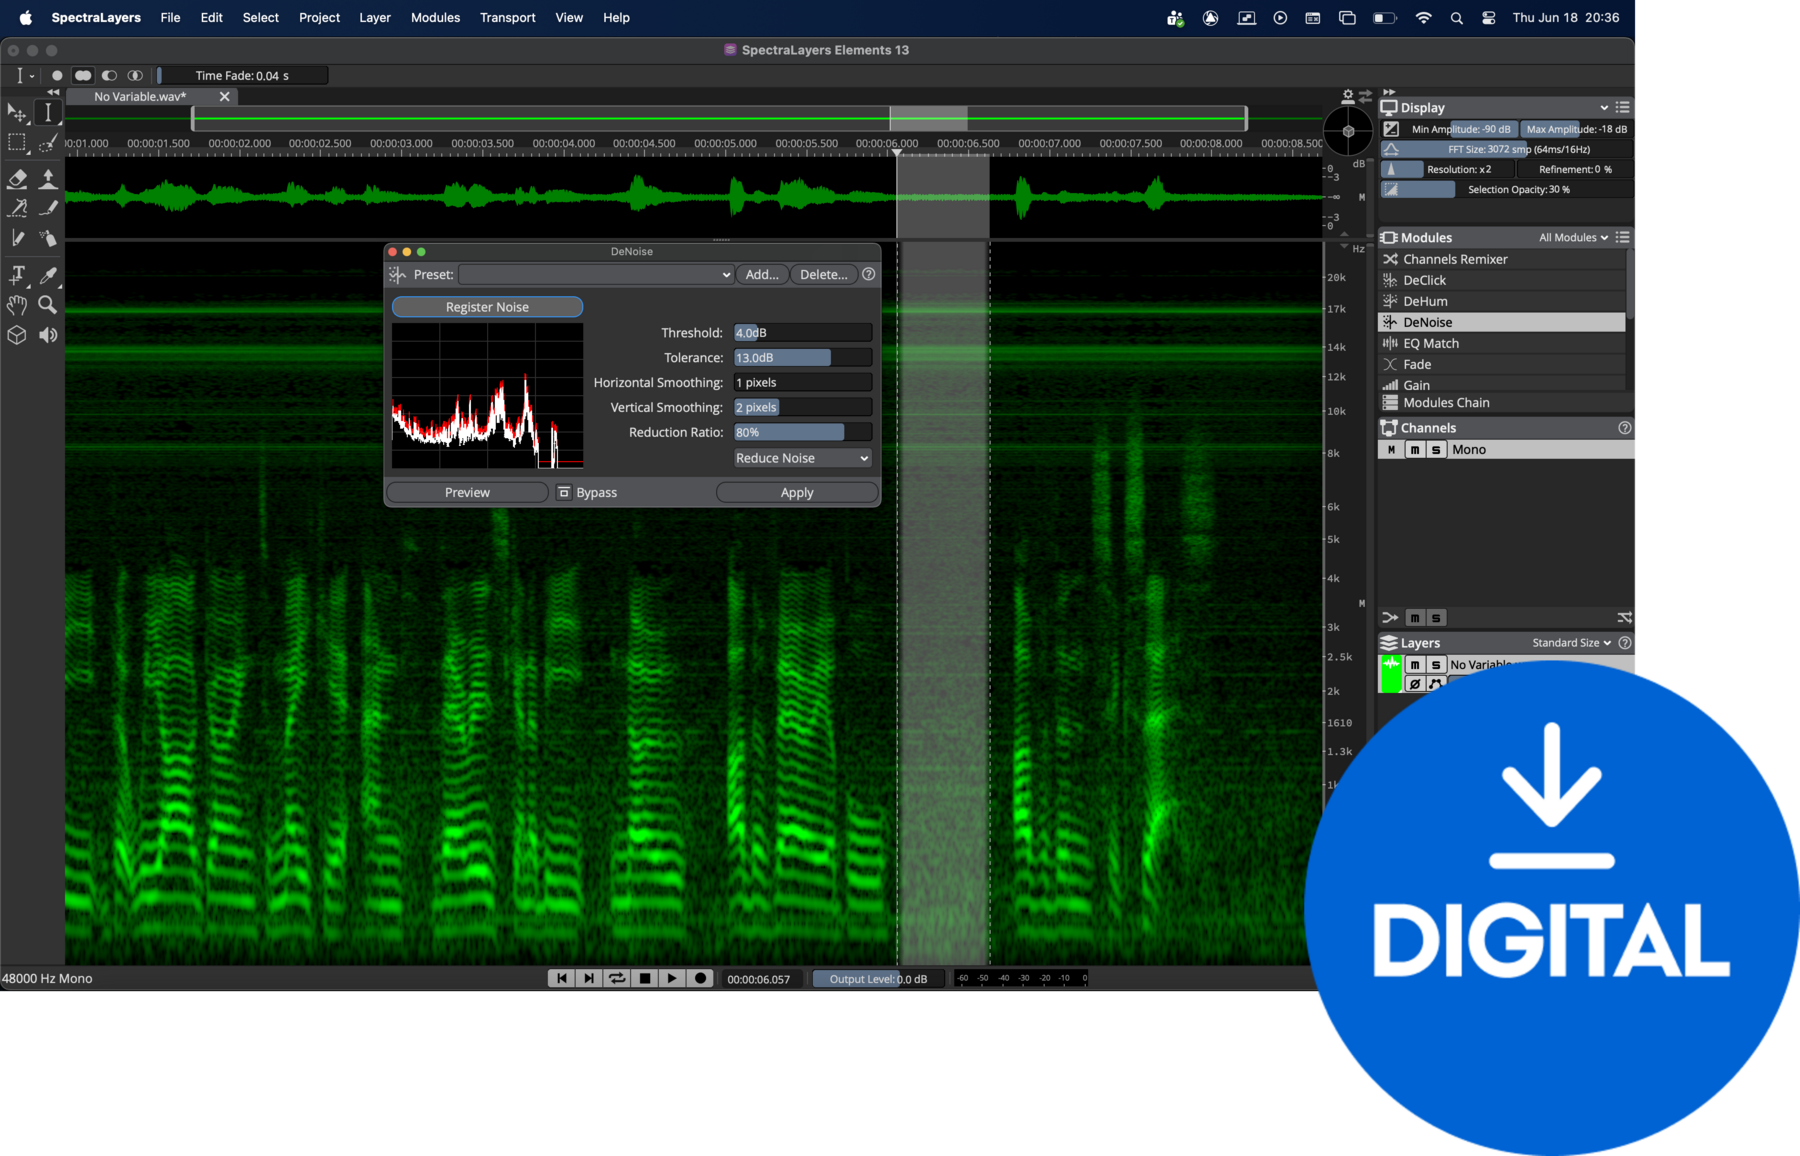Click the layer waveform color thumbnail

1391,674
